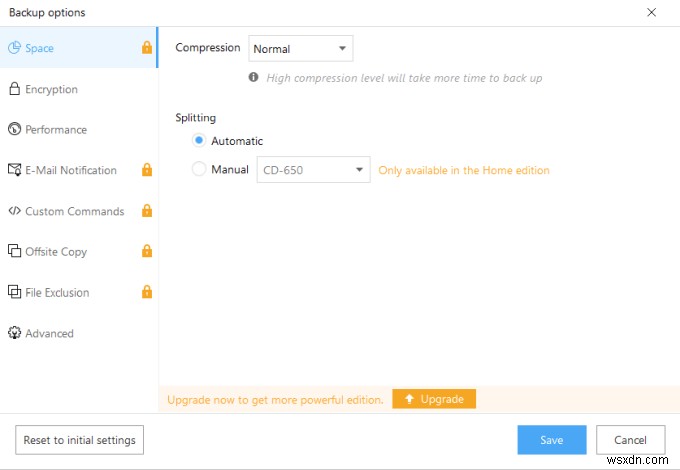Click the Space section icon in sidebar
The width and height of the screenshot is (680, 470).
click(x=15, y=48)
